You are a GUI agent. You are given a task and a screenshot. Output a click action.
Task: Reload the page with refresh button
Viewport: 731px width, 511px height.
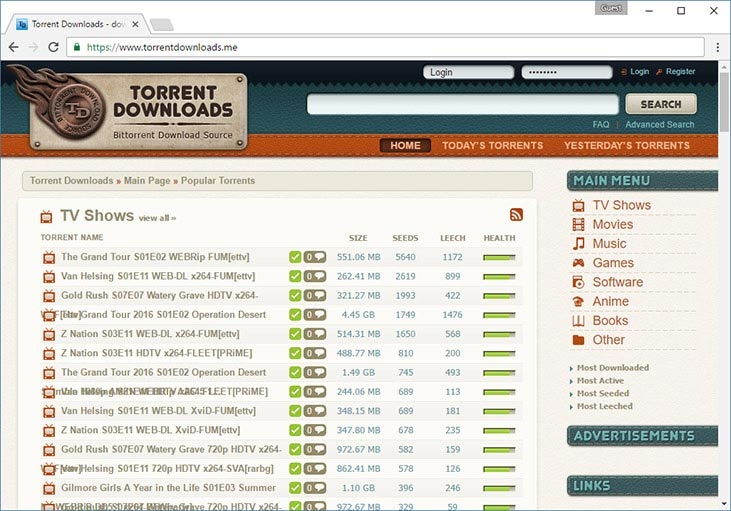pyautogui.click(x=53, y=47)
